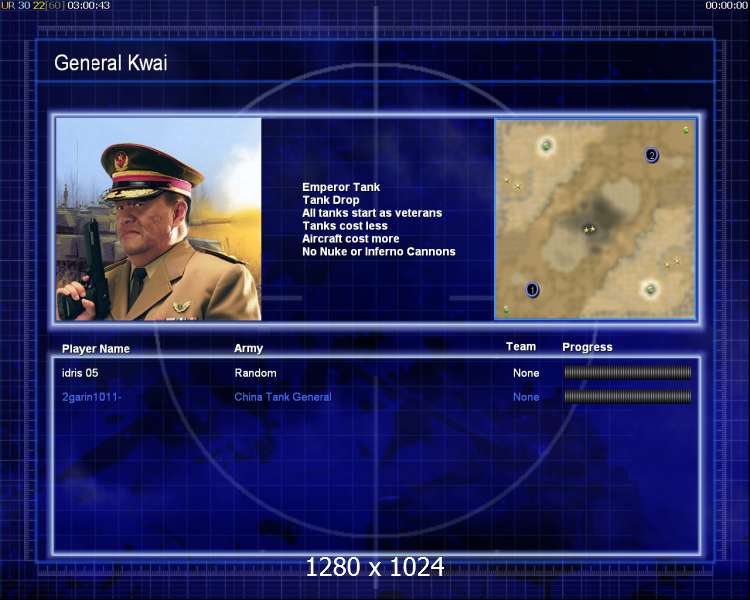The image size is (750, 600).
Task: Click the "Emperor Tank" ability line
Action: click(341, 187)
